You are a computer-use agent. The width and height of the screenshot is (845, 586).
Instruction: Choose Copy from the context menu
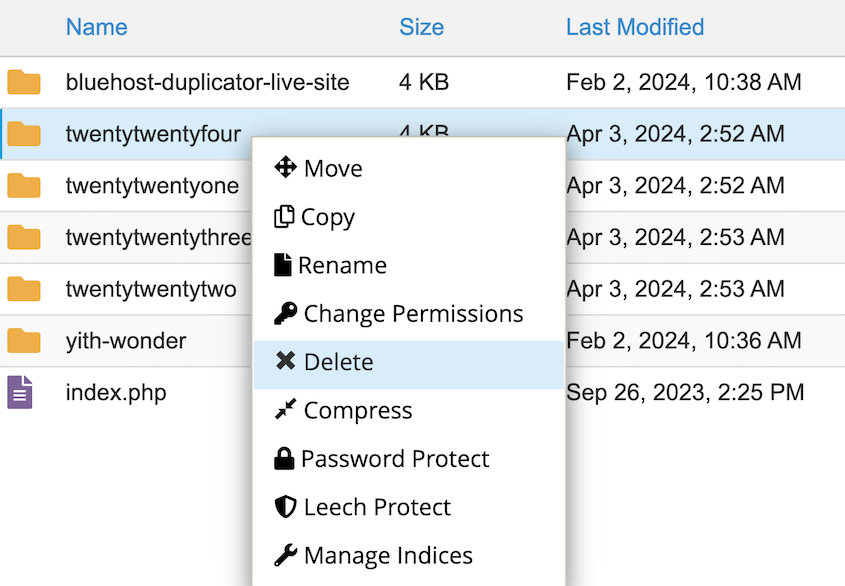tap(410, 217)
